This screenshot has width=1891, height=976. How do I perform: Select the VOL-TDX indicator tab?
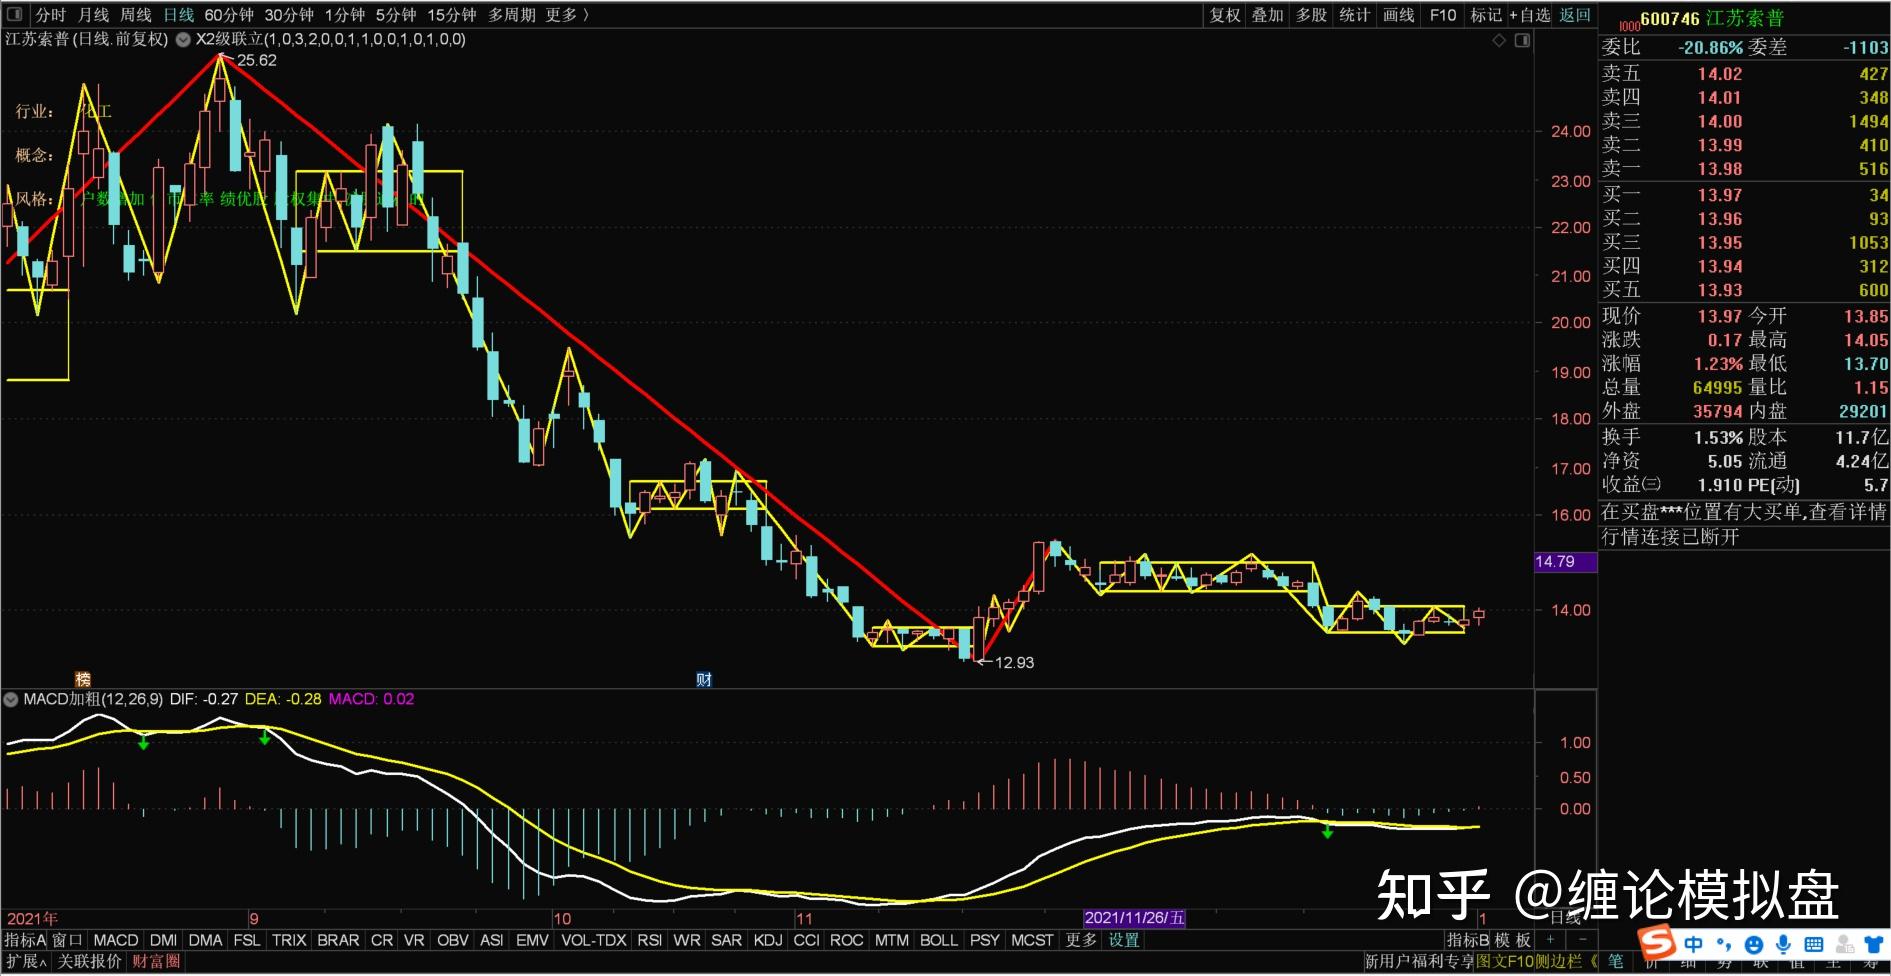594,940
